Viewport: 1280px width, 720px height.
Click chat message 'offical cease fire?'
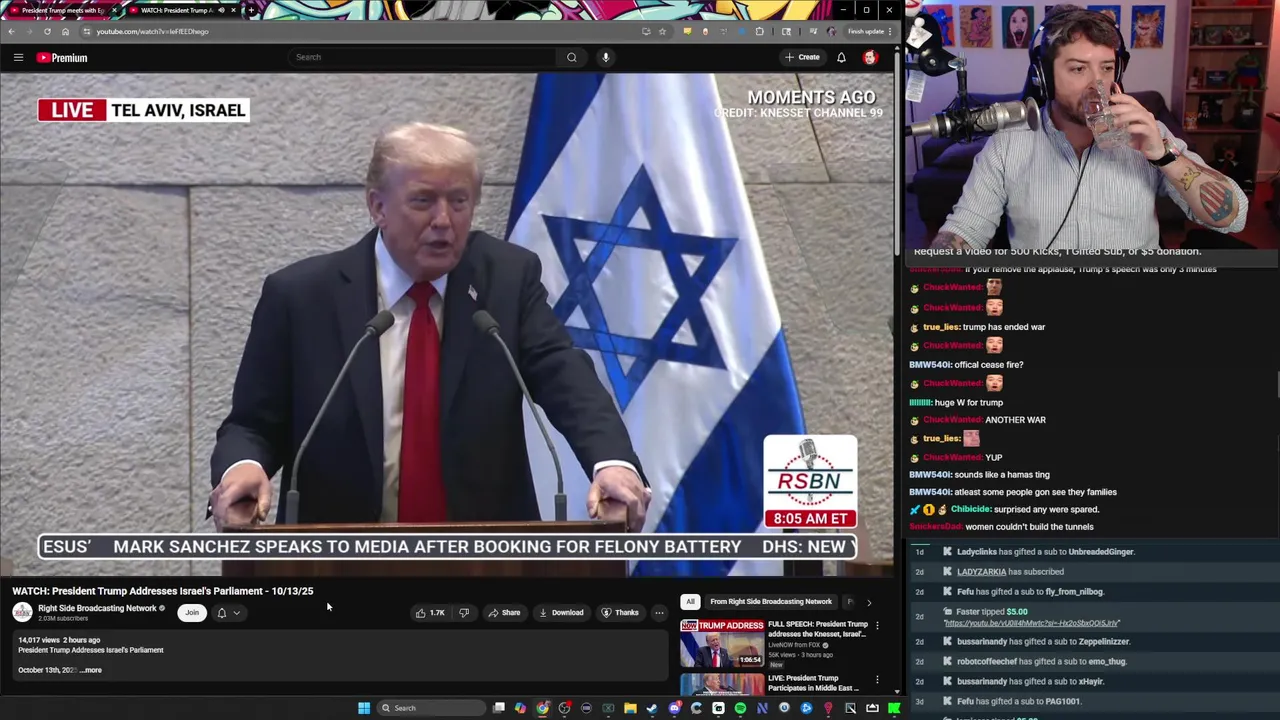click(x=989, y=365)
